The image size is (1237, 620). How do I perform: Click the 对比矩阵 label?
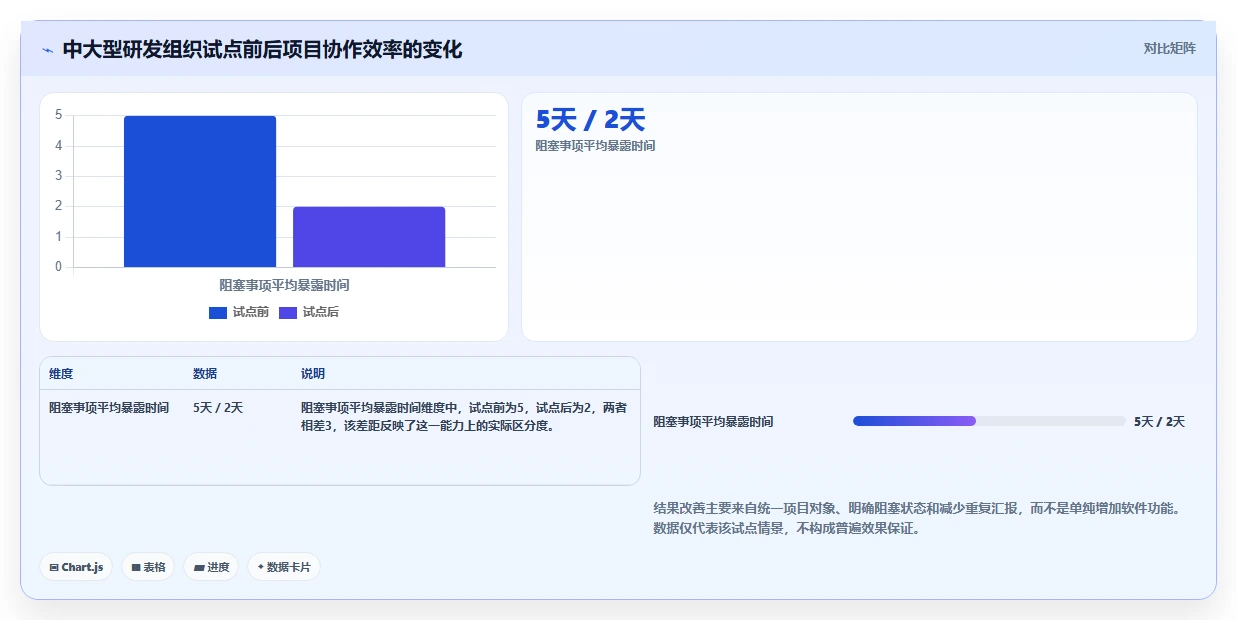click(x=1169, y=48)
